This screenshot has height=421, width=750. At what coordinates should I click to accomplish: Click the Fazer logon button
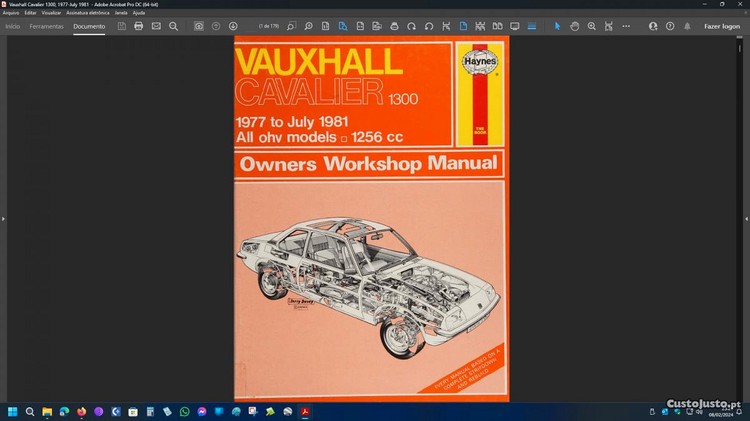(722, 26)
